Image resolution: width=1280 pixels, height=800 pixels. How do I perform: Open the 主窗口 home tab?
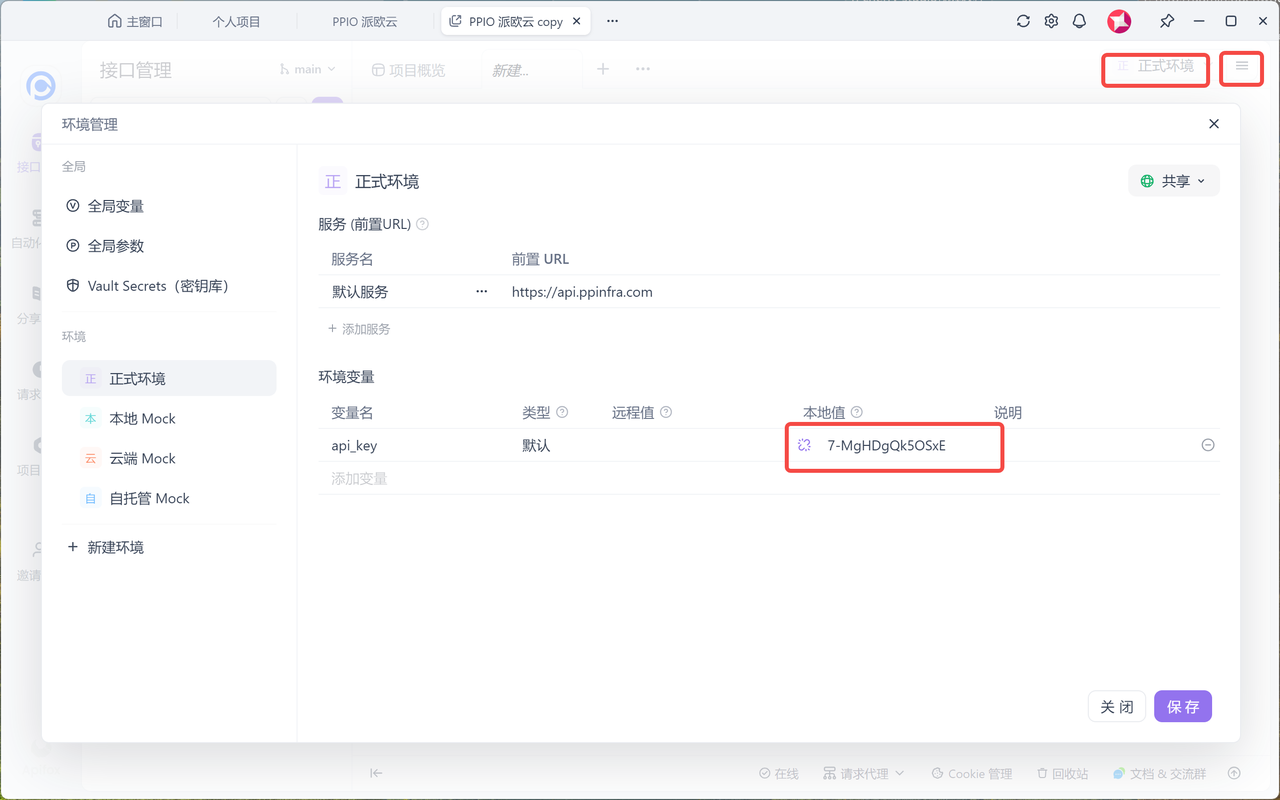(x=135, y=21)
